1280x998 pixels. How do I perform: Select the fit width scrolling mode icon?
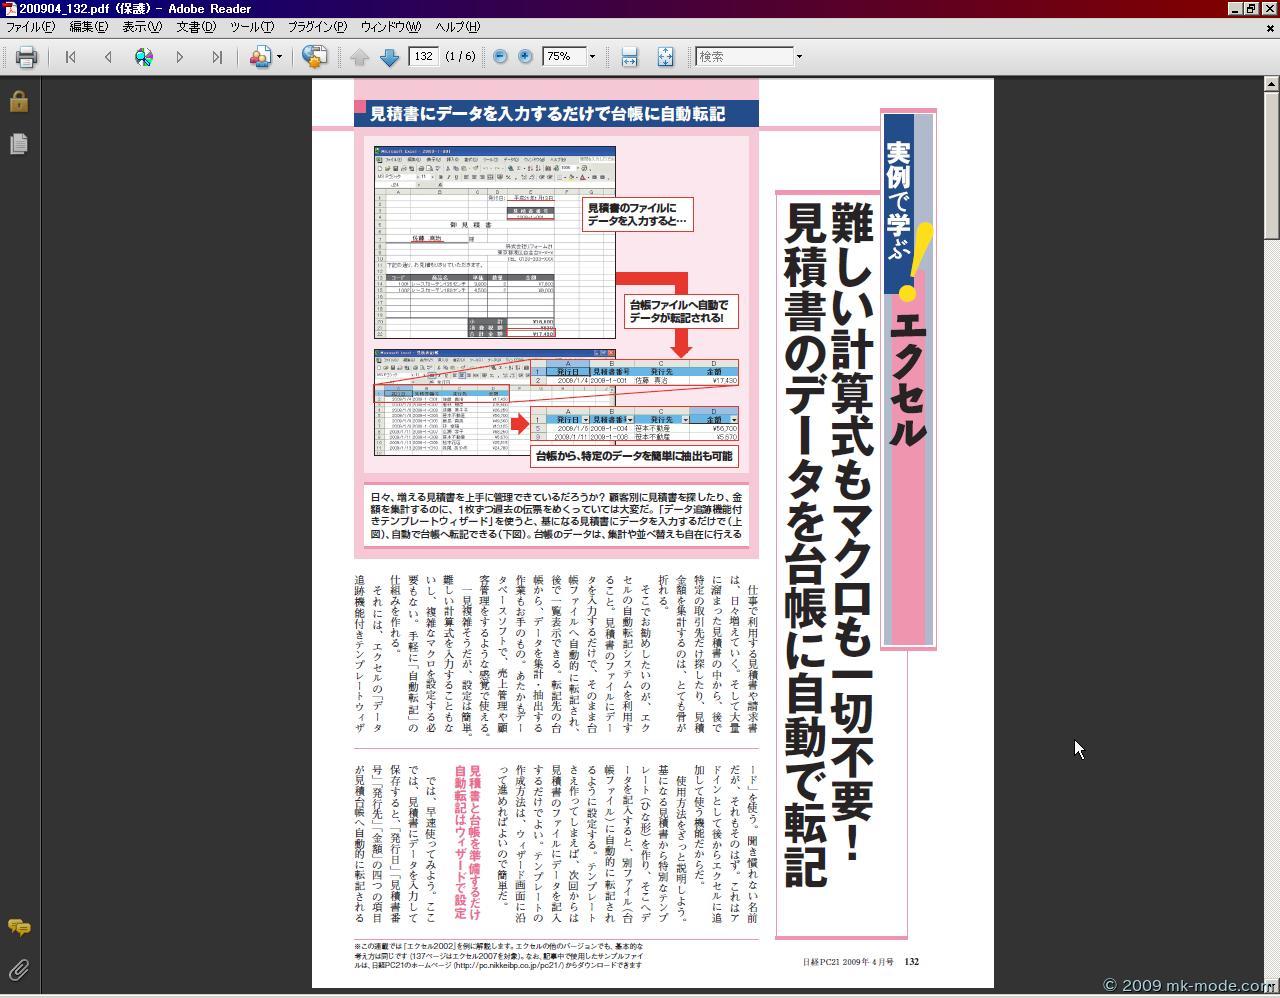(629, 57)
